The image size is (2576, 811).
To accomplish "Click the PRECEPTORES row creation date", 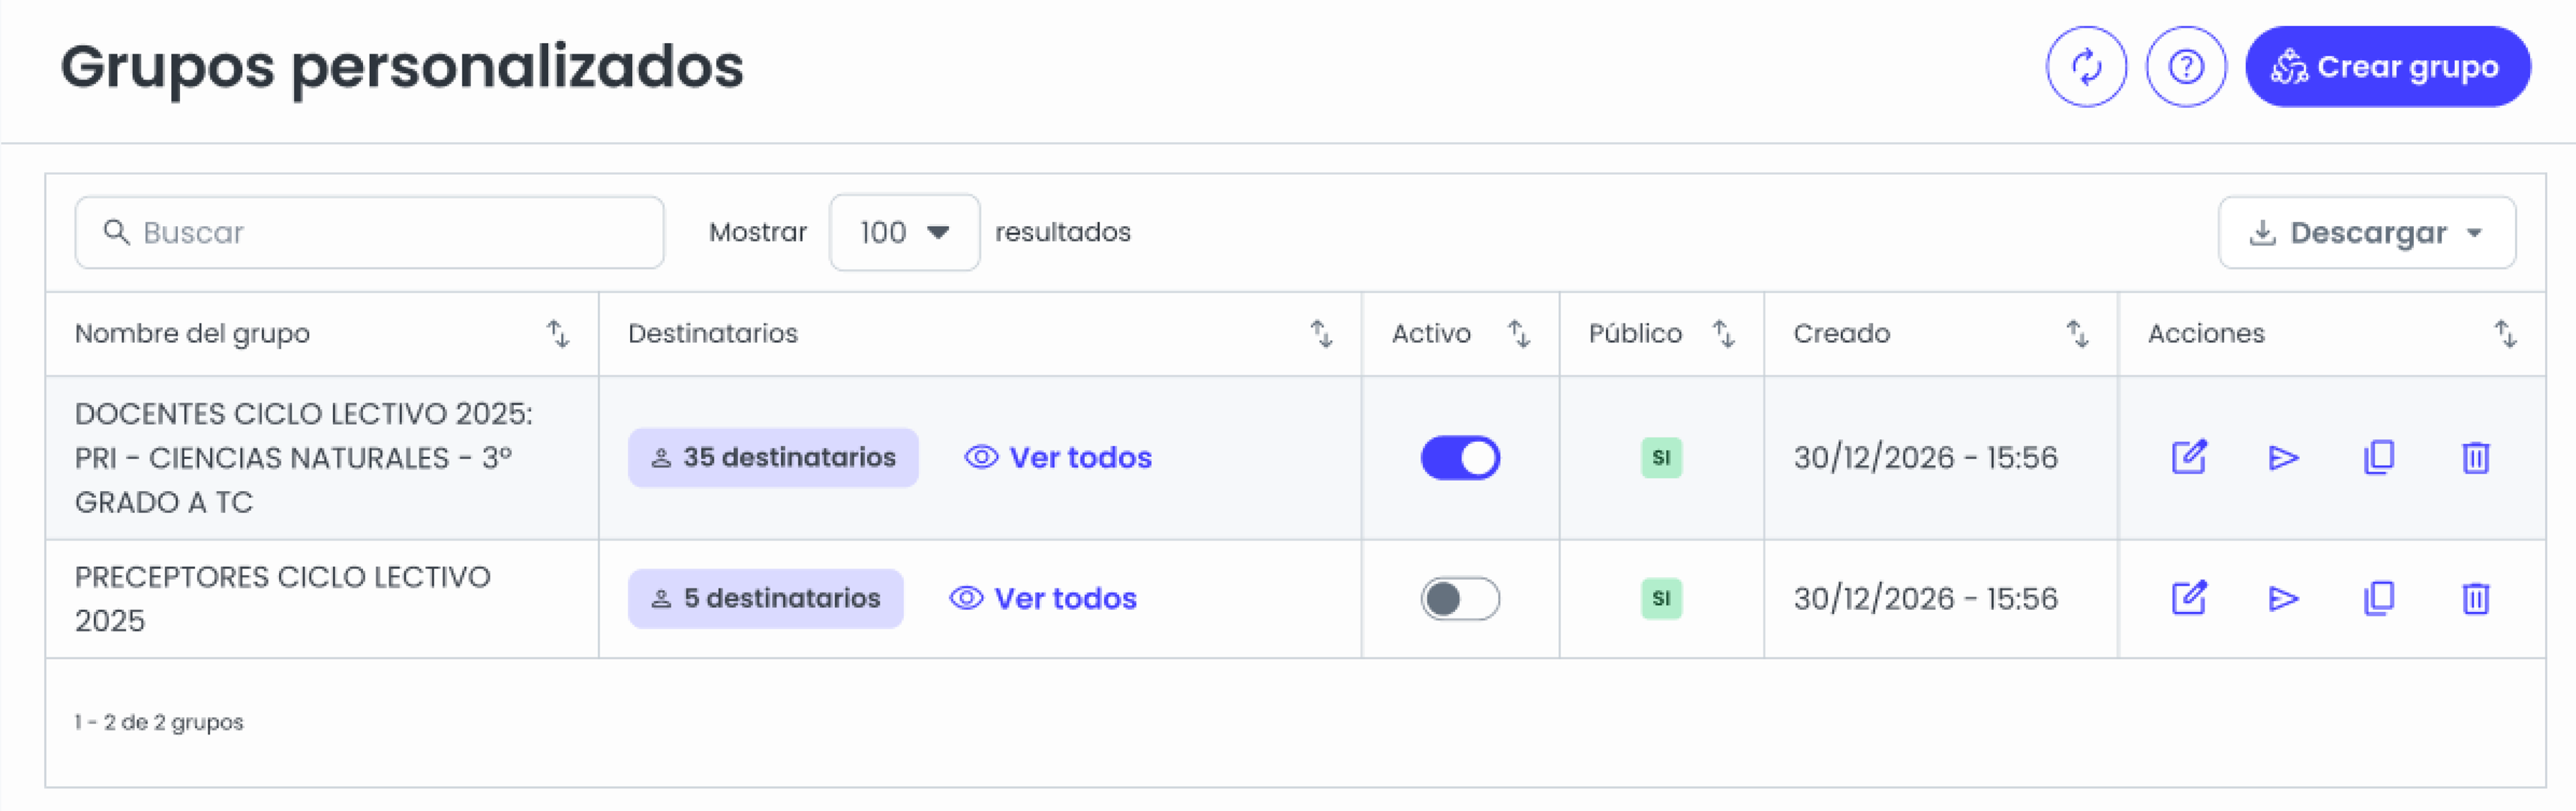I will pos(1925,599).
